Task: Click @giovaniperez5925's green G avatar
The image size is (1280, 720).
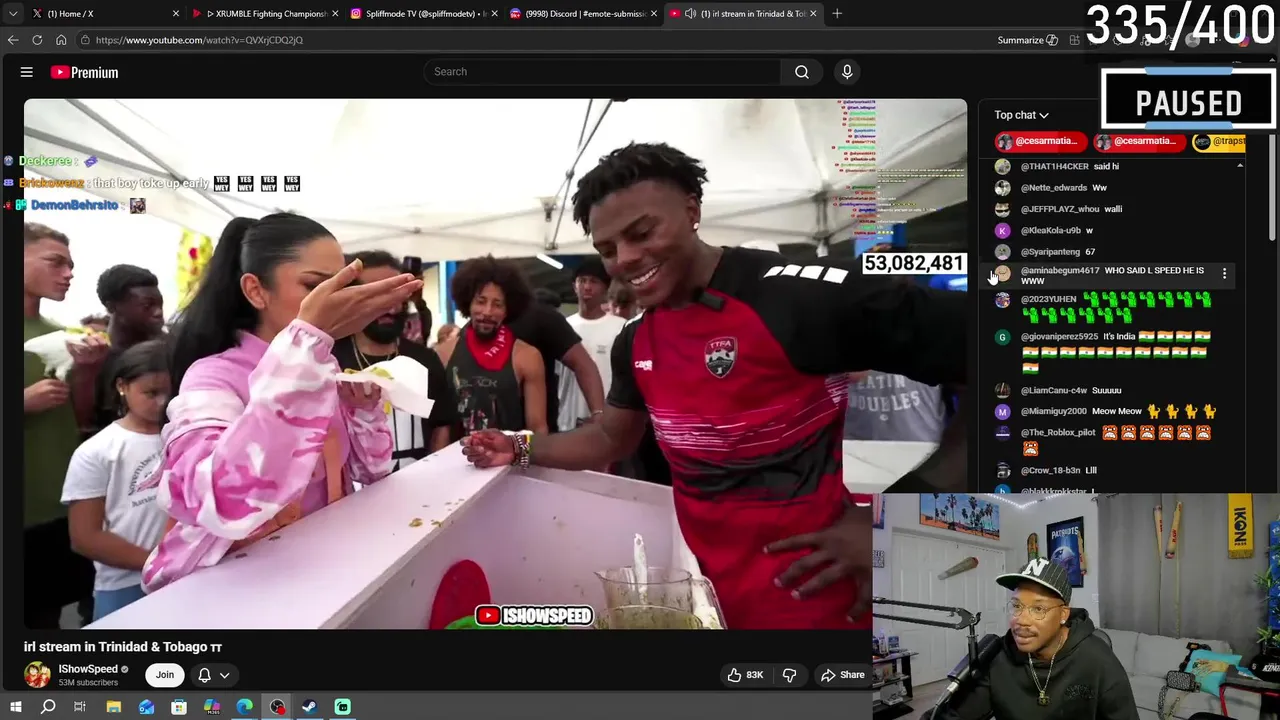Action: 1002,337
